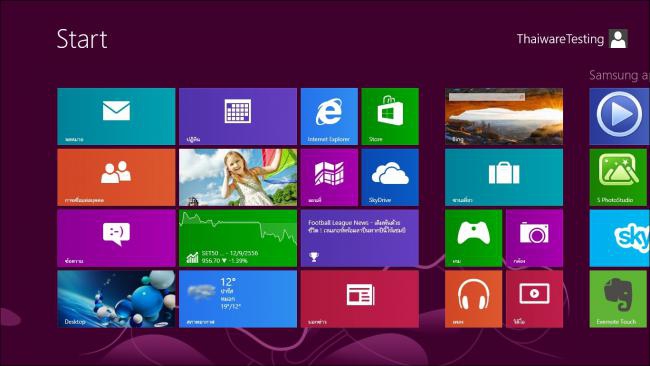The height and width of the screenshot is (366, 650).
Task: Launch the media player tile with play button
Action: point(620,116)
